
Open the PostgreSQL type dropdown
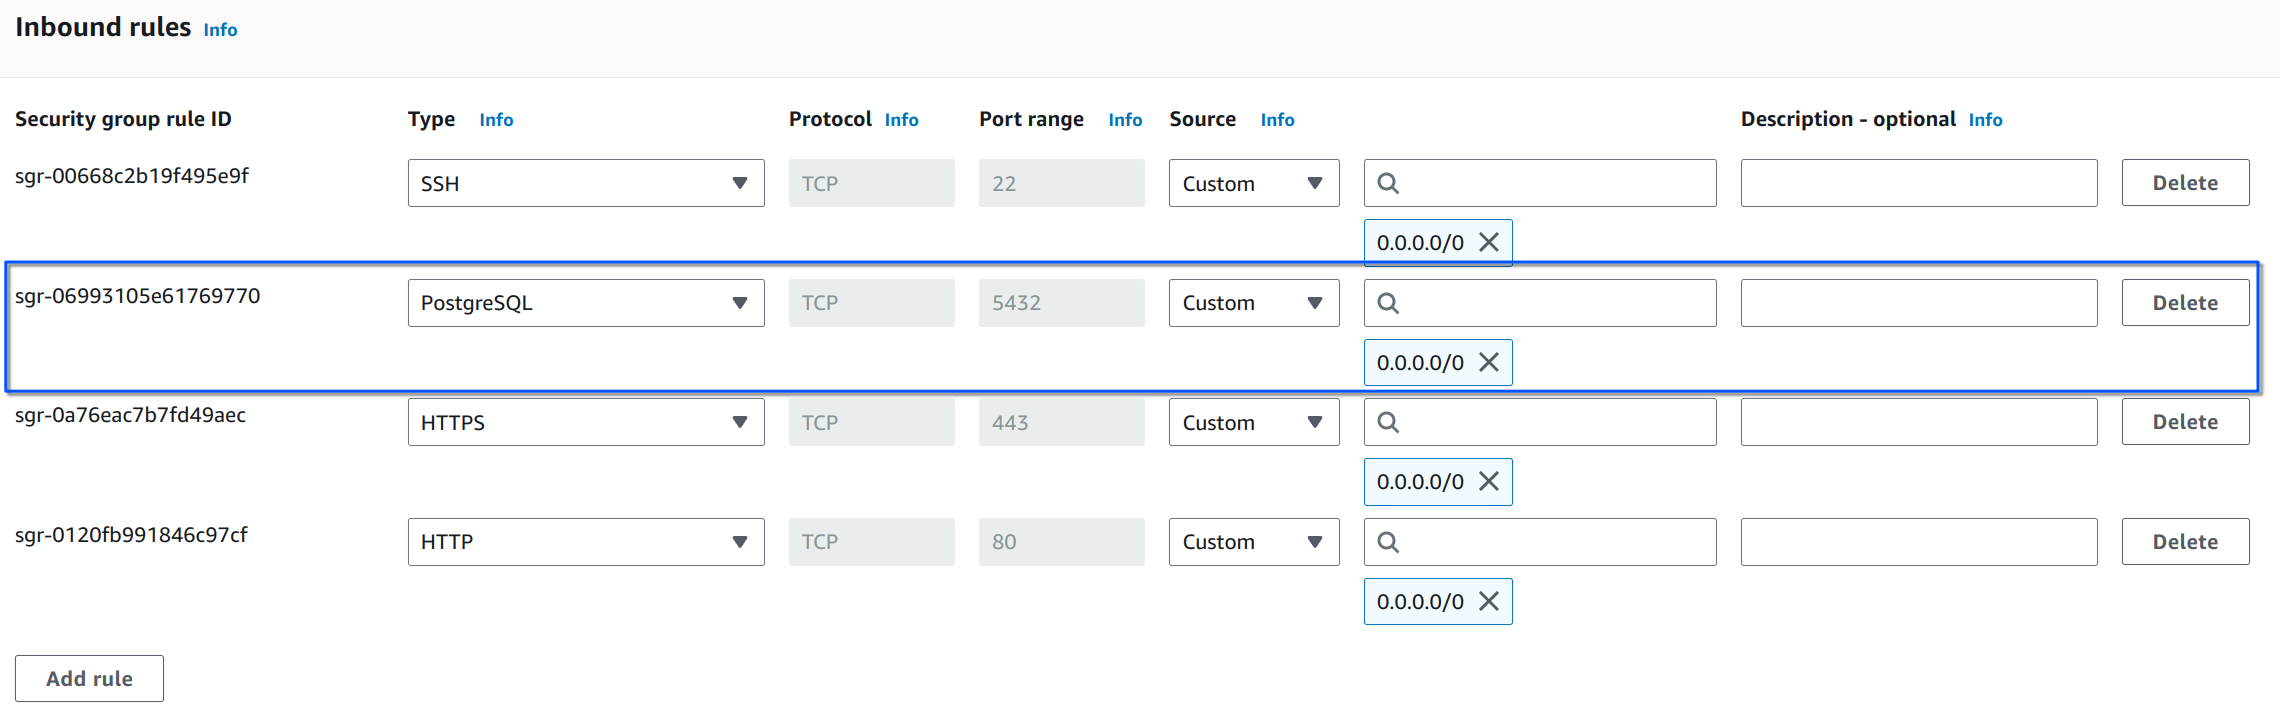(585, 303)
